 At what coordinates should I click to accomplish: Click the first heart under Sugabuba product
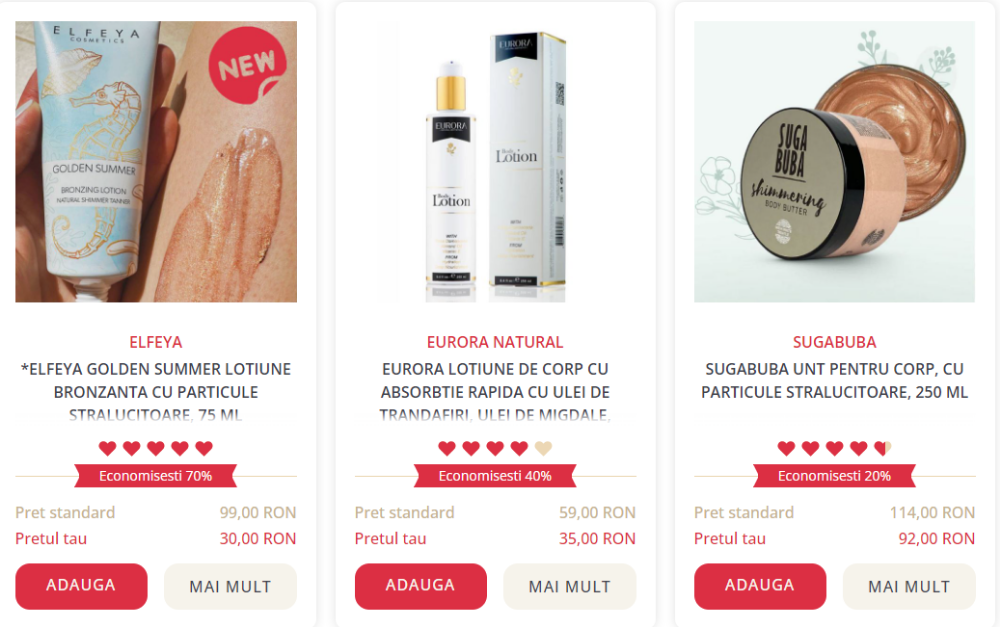pyautogui.click(x=786, y=448)
